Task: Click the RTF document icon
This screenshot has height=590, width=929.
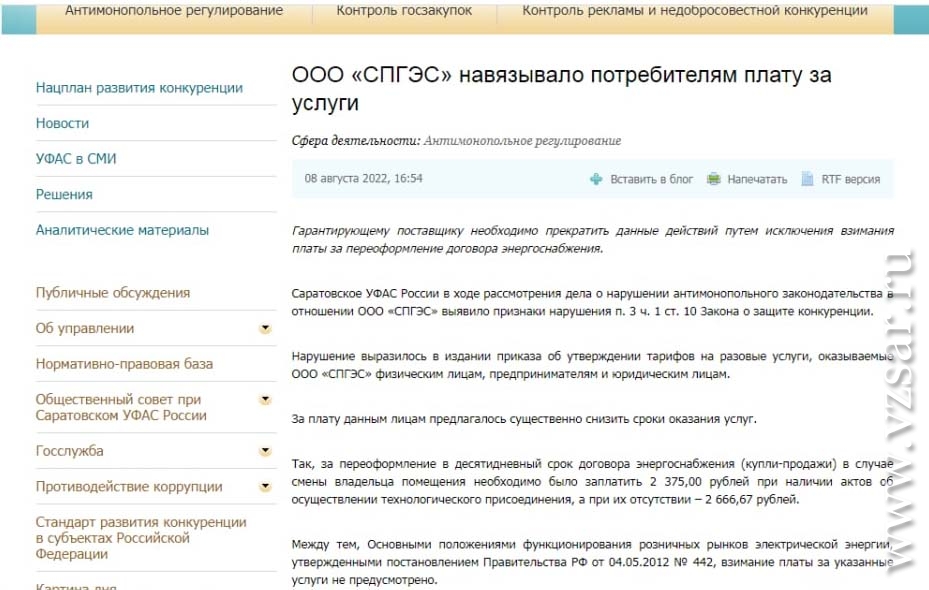Action: (807, 179)
